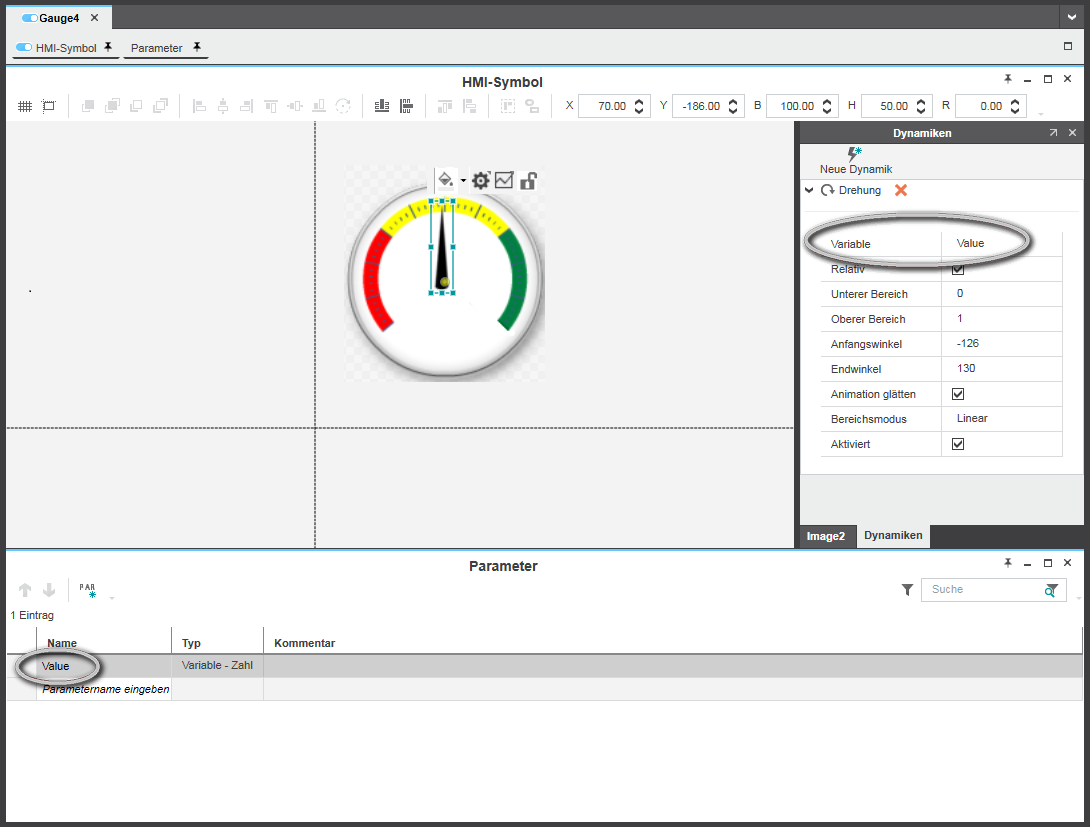This screenshot has width=1090, height=827.
Task: Toggle the grid display icon in toolbar
Action: click(x=25, y=106)
